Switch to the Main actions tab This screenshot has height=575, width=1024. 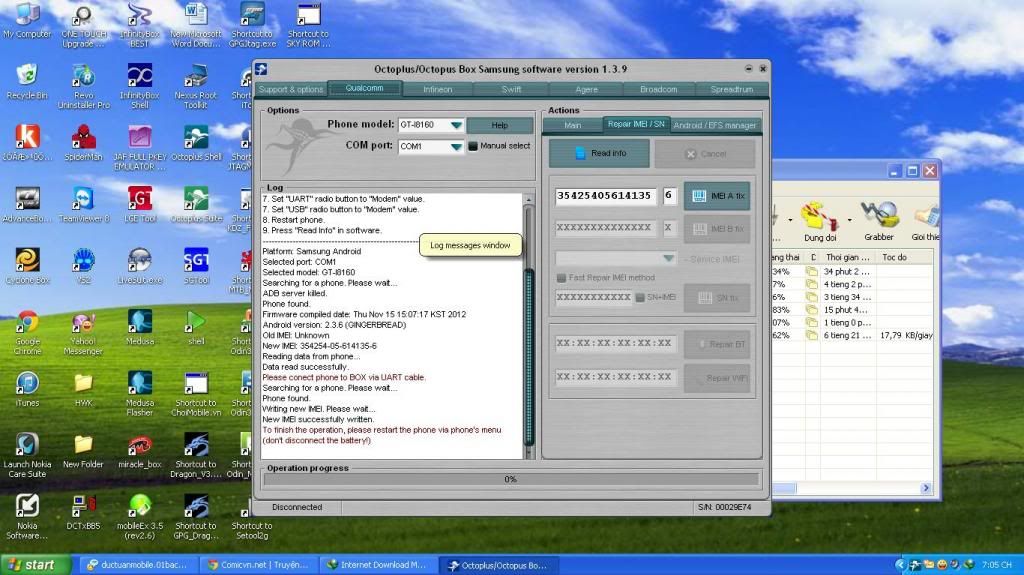point(573,125)
